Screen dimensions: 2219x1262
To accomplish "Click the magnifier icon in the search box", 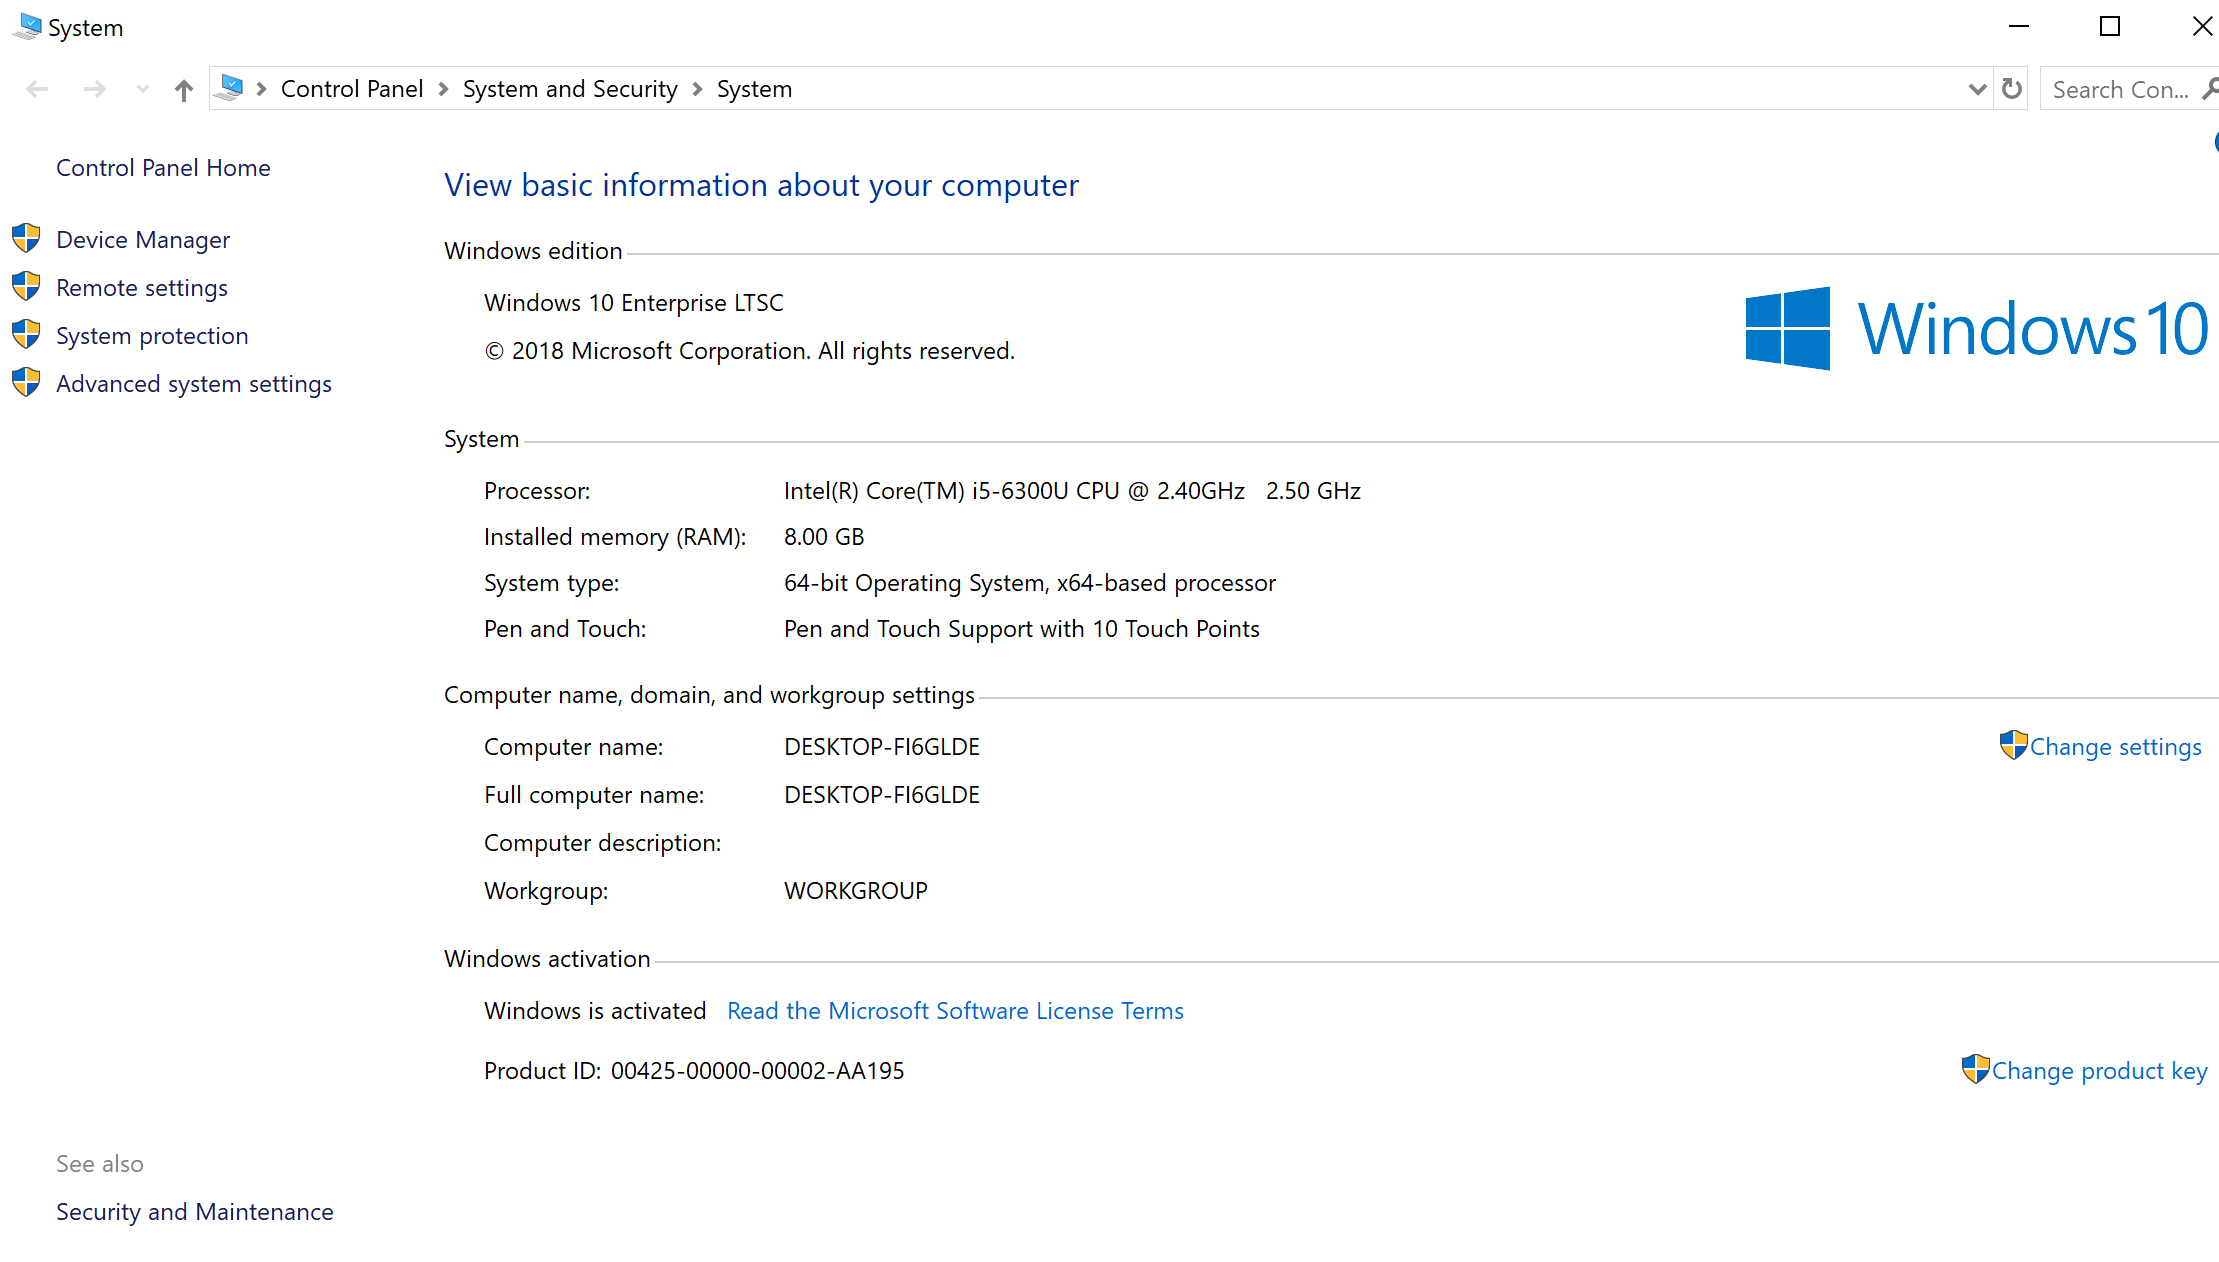I will (x=2208, y=89).
